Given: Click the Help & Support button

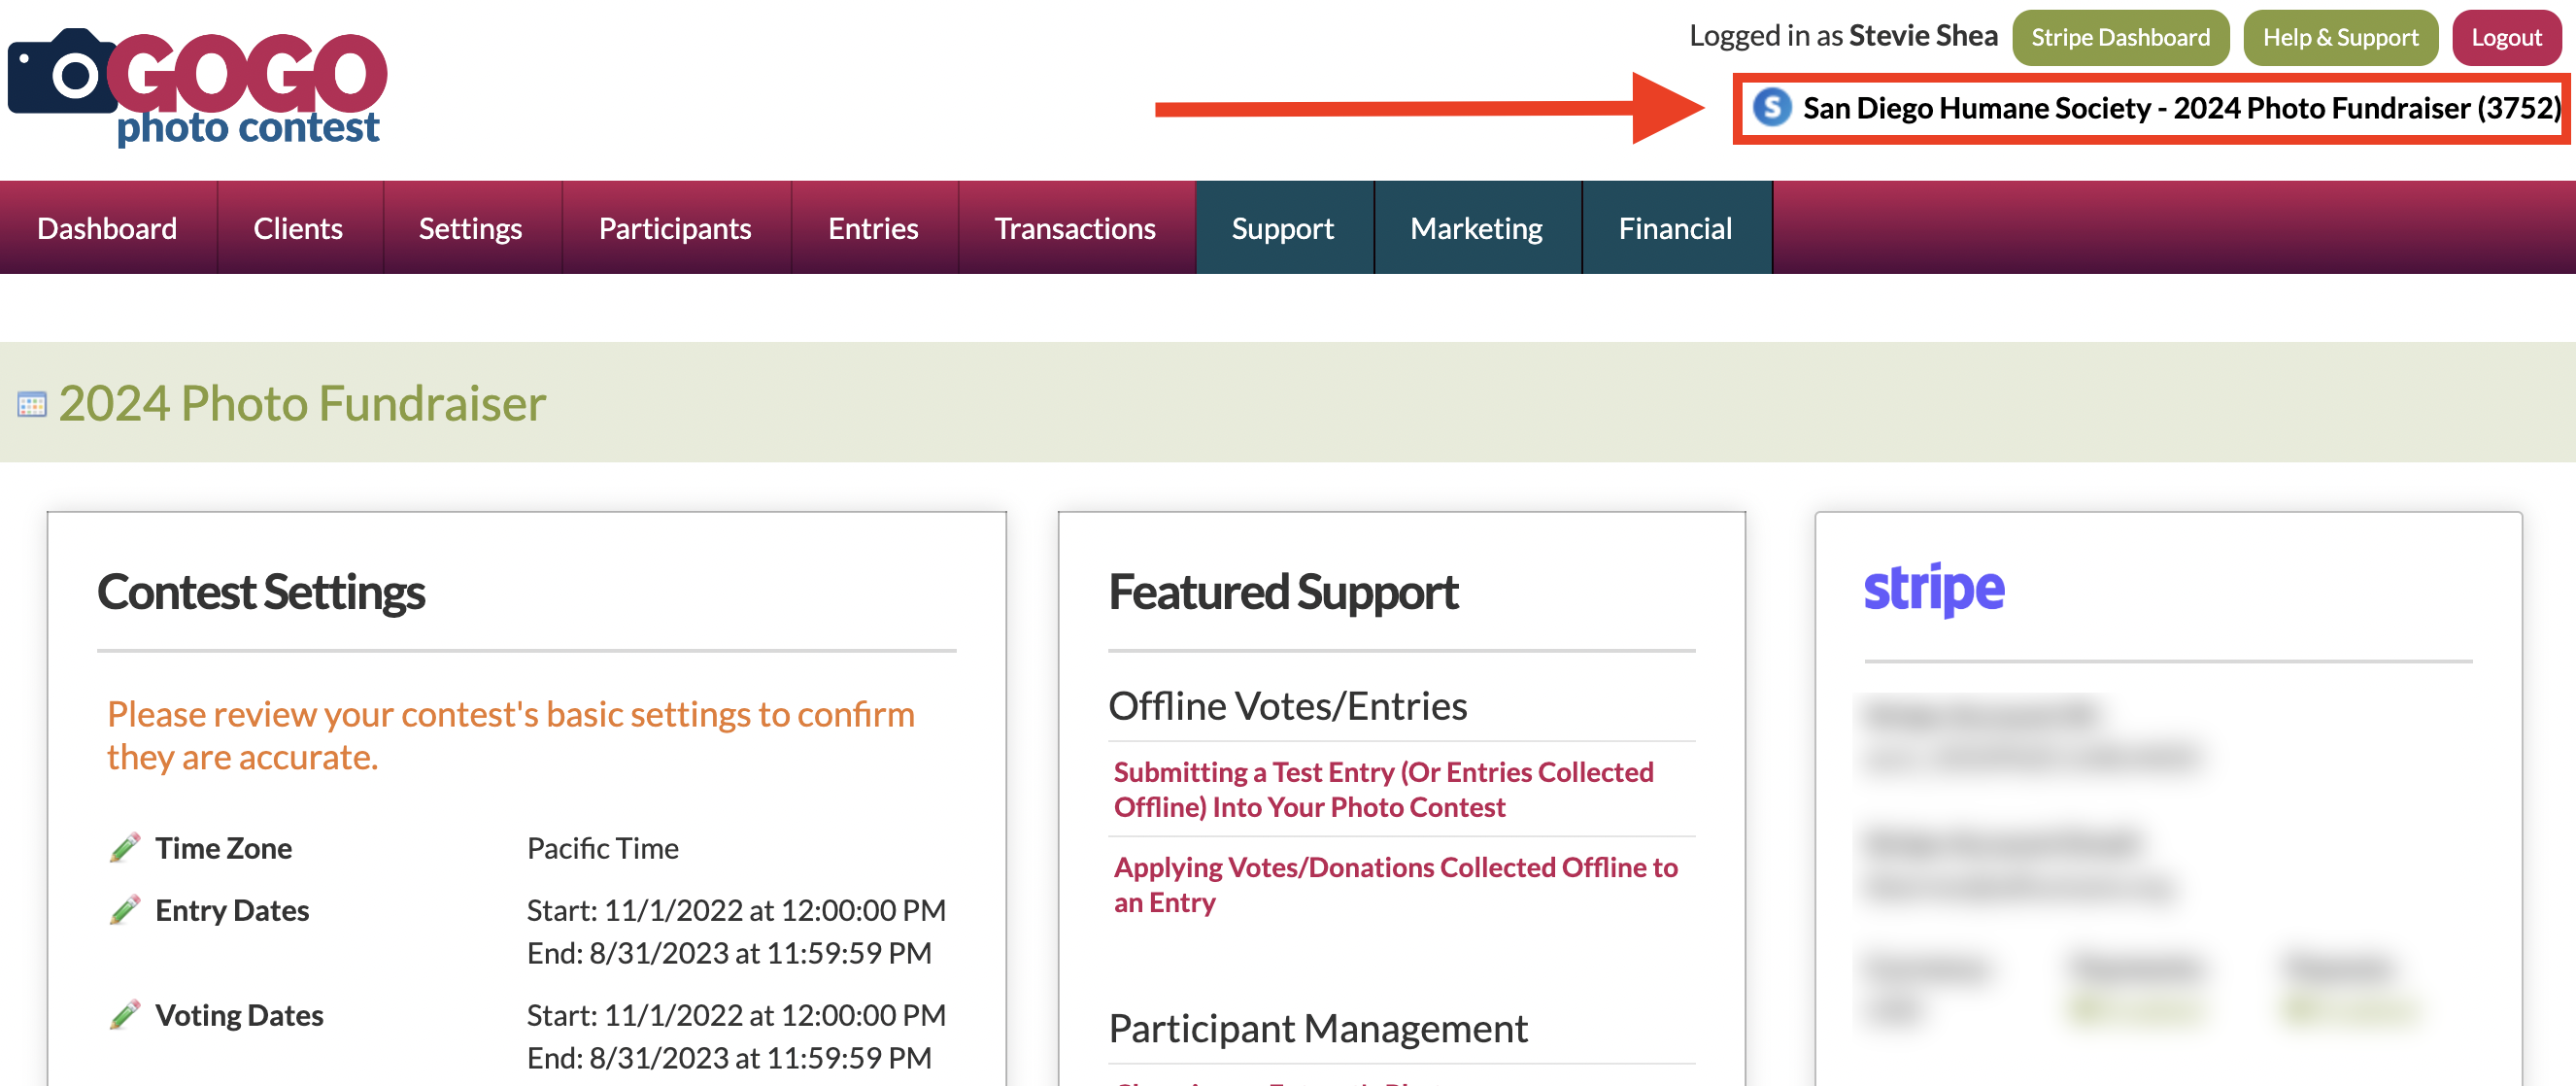Looking at the screenshot, I should 2340,38.
